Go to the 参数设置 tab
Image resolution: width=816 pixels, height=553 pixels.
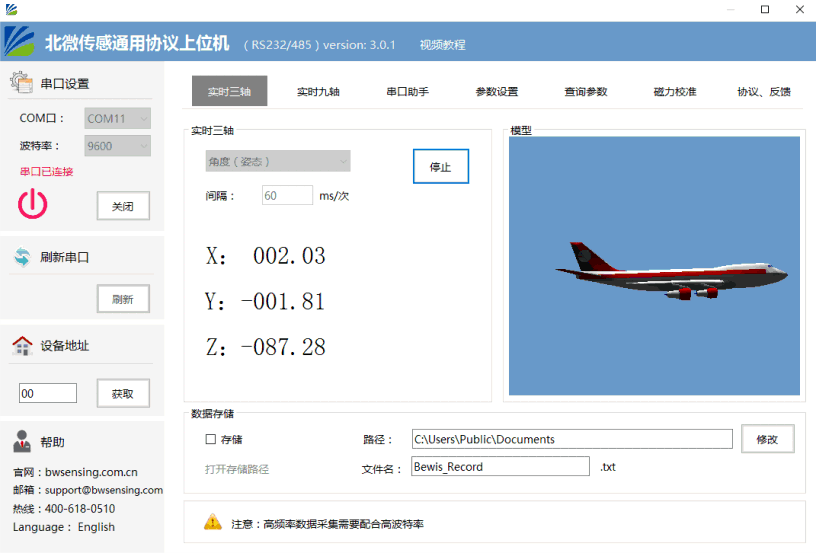[x=497, y=92]
